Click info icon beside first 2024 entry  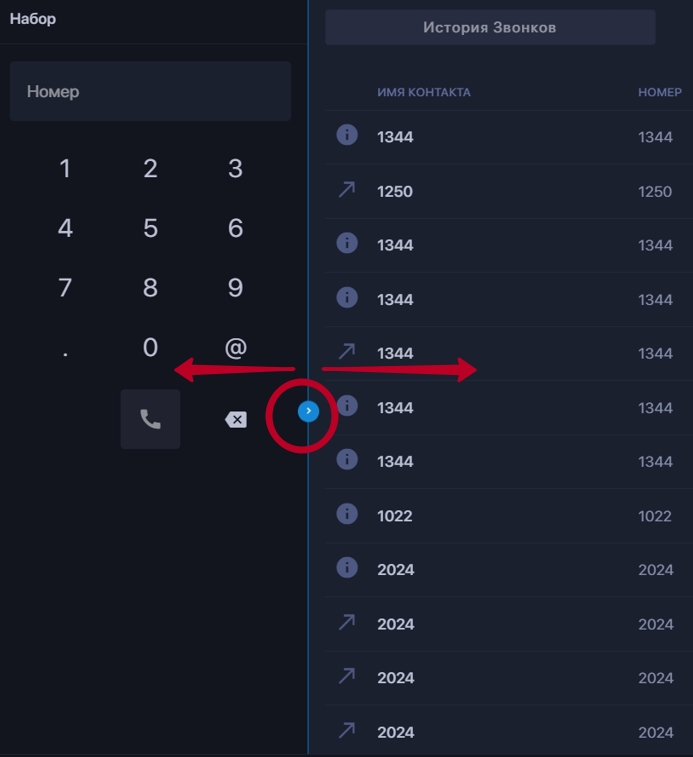(x=347, y=568)
